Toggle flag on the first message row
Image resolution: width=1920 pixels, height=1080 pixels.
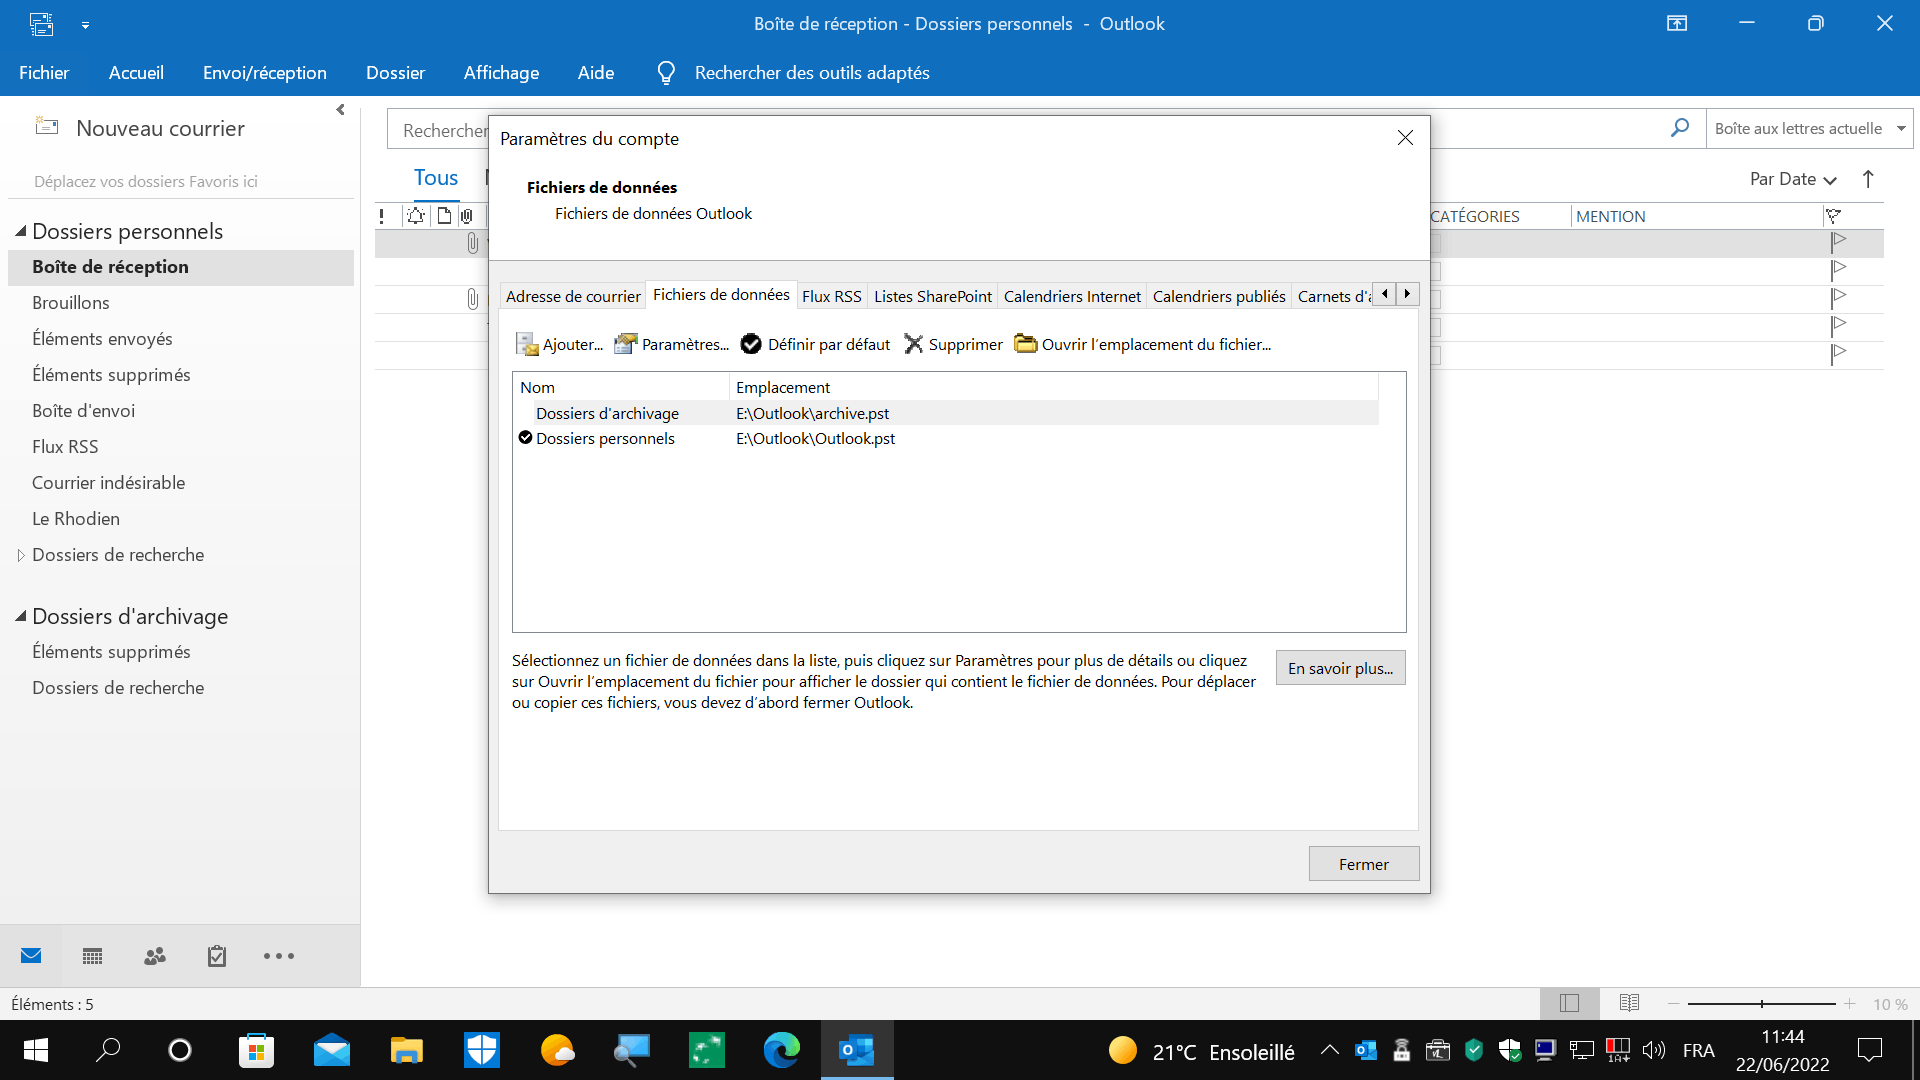pos(1838,241)
